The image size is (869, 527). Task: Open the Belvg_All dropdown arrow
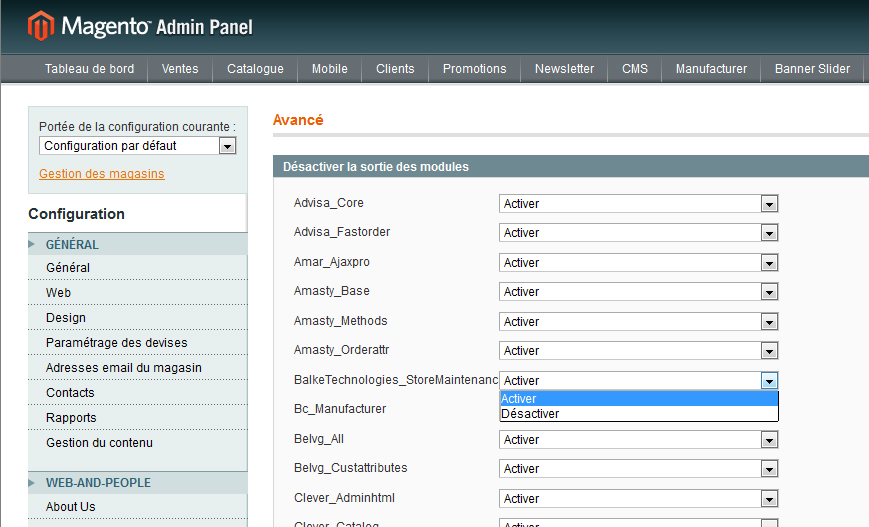769,440
